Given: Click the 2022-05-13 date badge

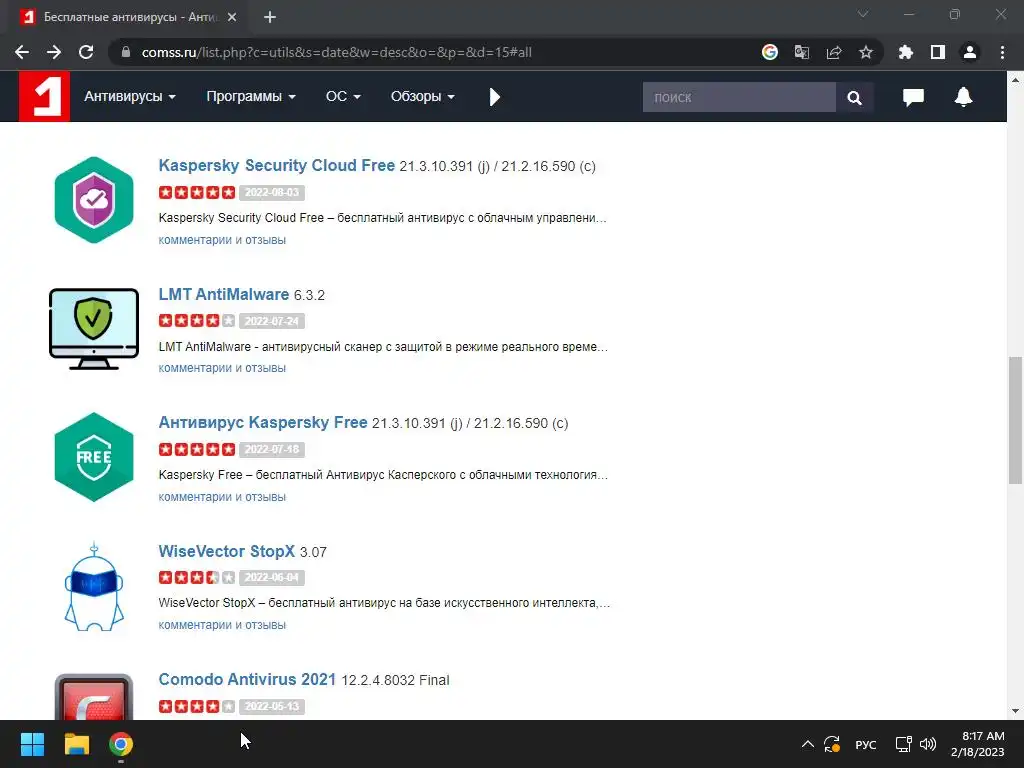Looking at the screenshot, I should (x=272, y=707).
